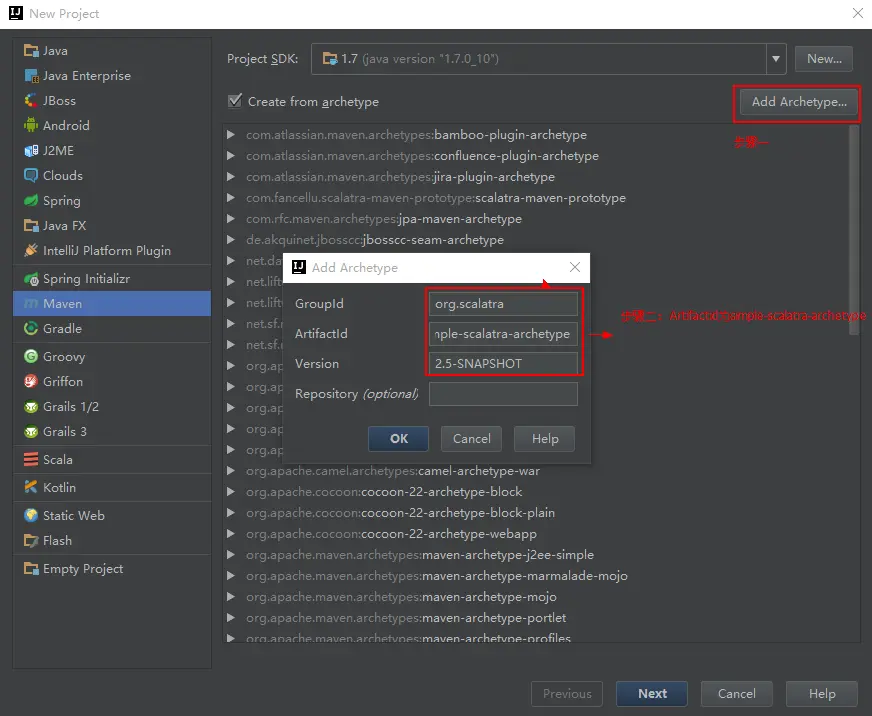
Task: Select Spring Initializr project type
Action: tap(112, 279)
